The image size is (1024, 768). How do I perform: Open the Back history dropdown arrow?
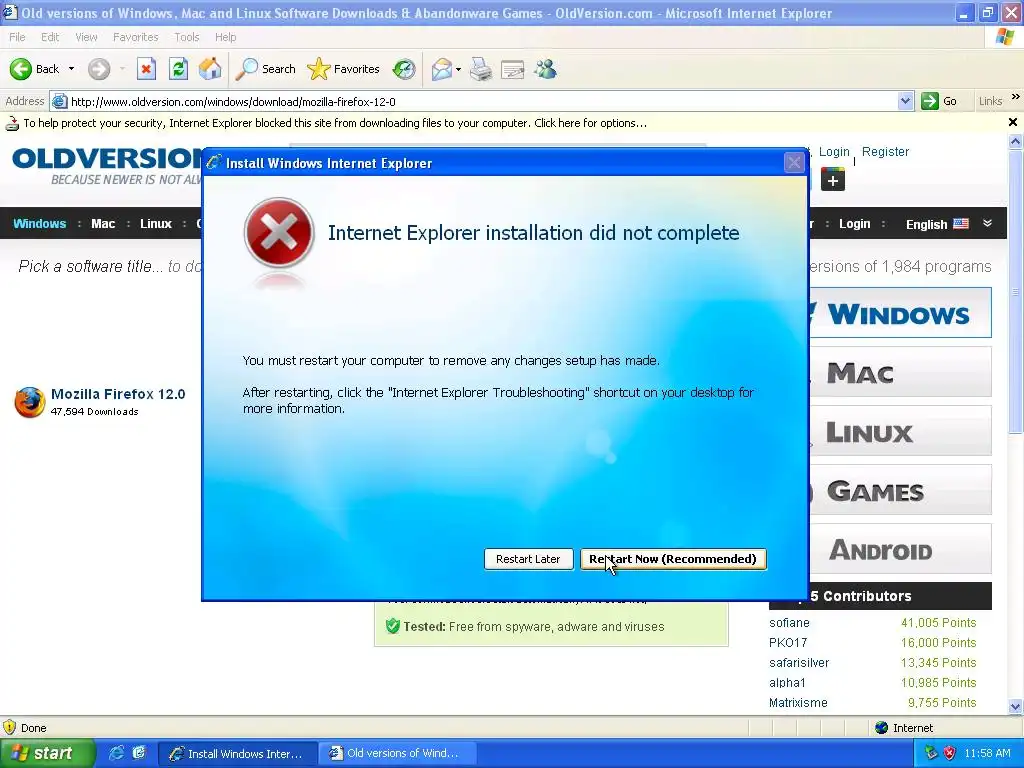click(71, 69)
